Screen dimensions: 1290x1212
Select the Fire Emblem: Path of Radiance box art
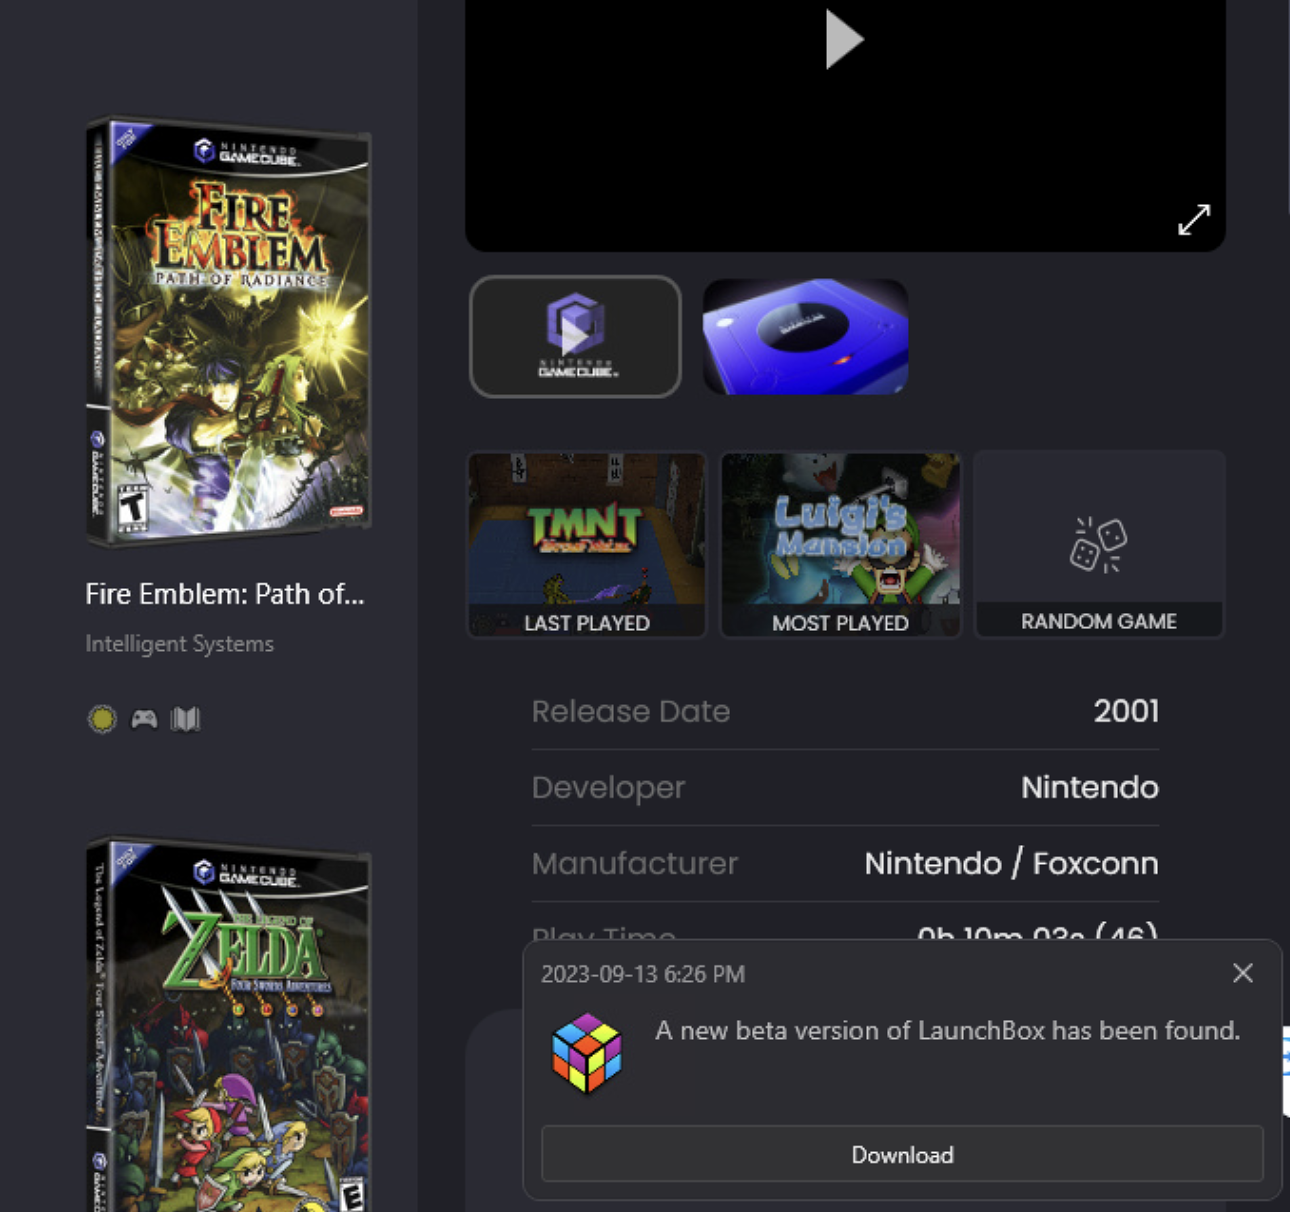point(229,332)
